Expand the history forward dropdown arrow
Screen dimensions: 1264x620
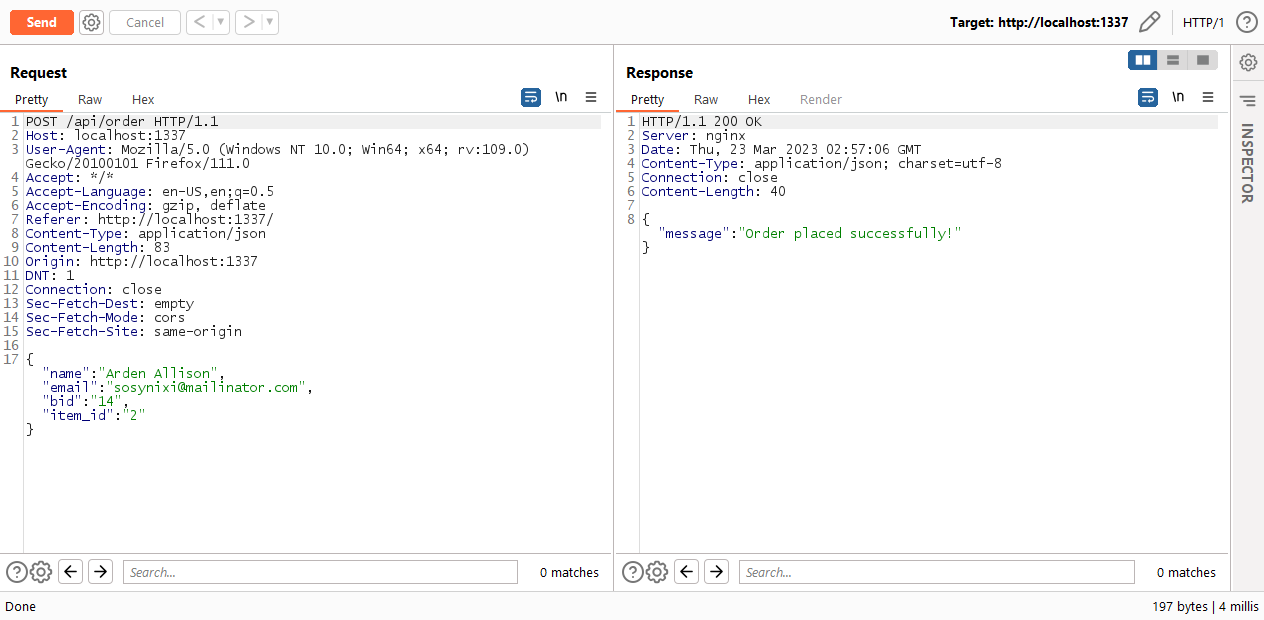pyautogui.click(x=270, y=22)
